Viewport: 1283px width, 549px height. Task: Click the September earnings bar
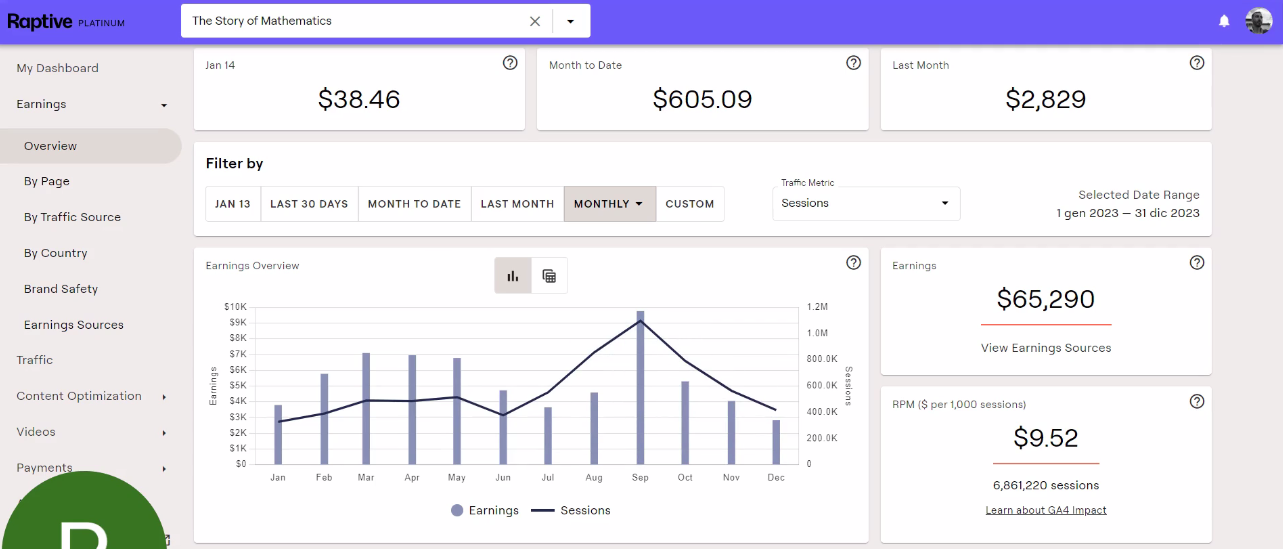640,387
